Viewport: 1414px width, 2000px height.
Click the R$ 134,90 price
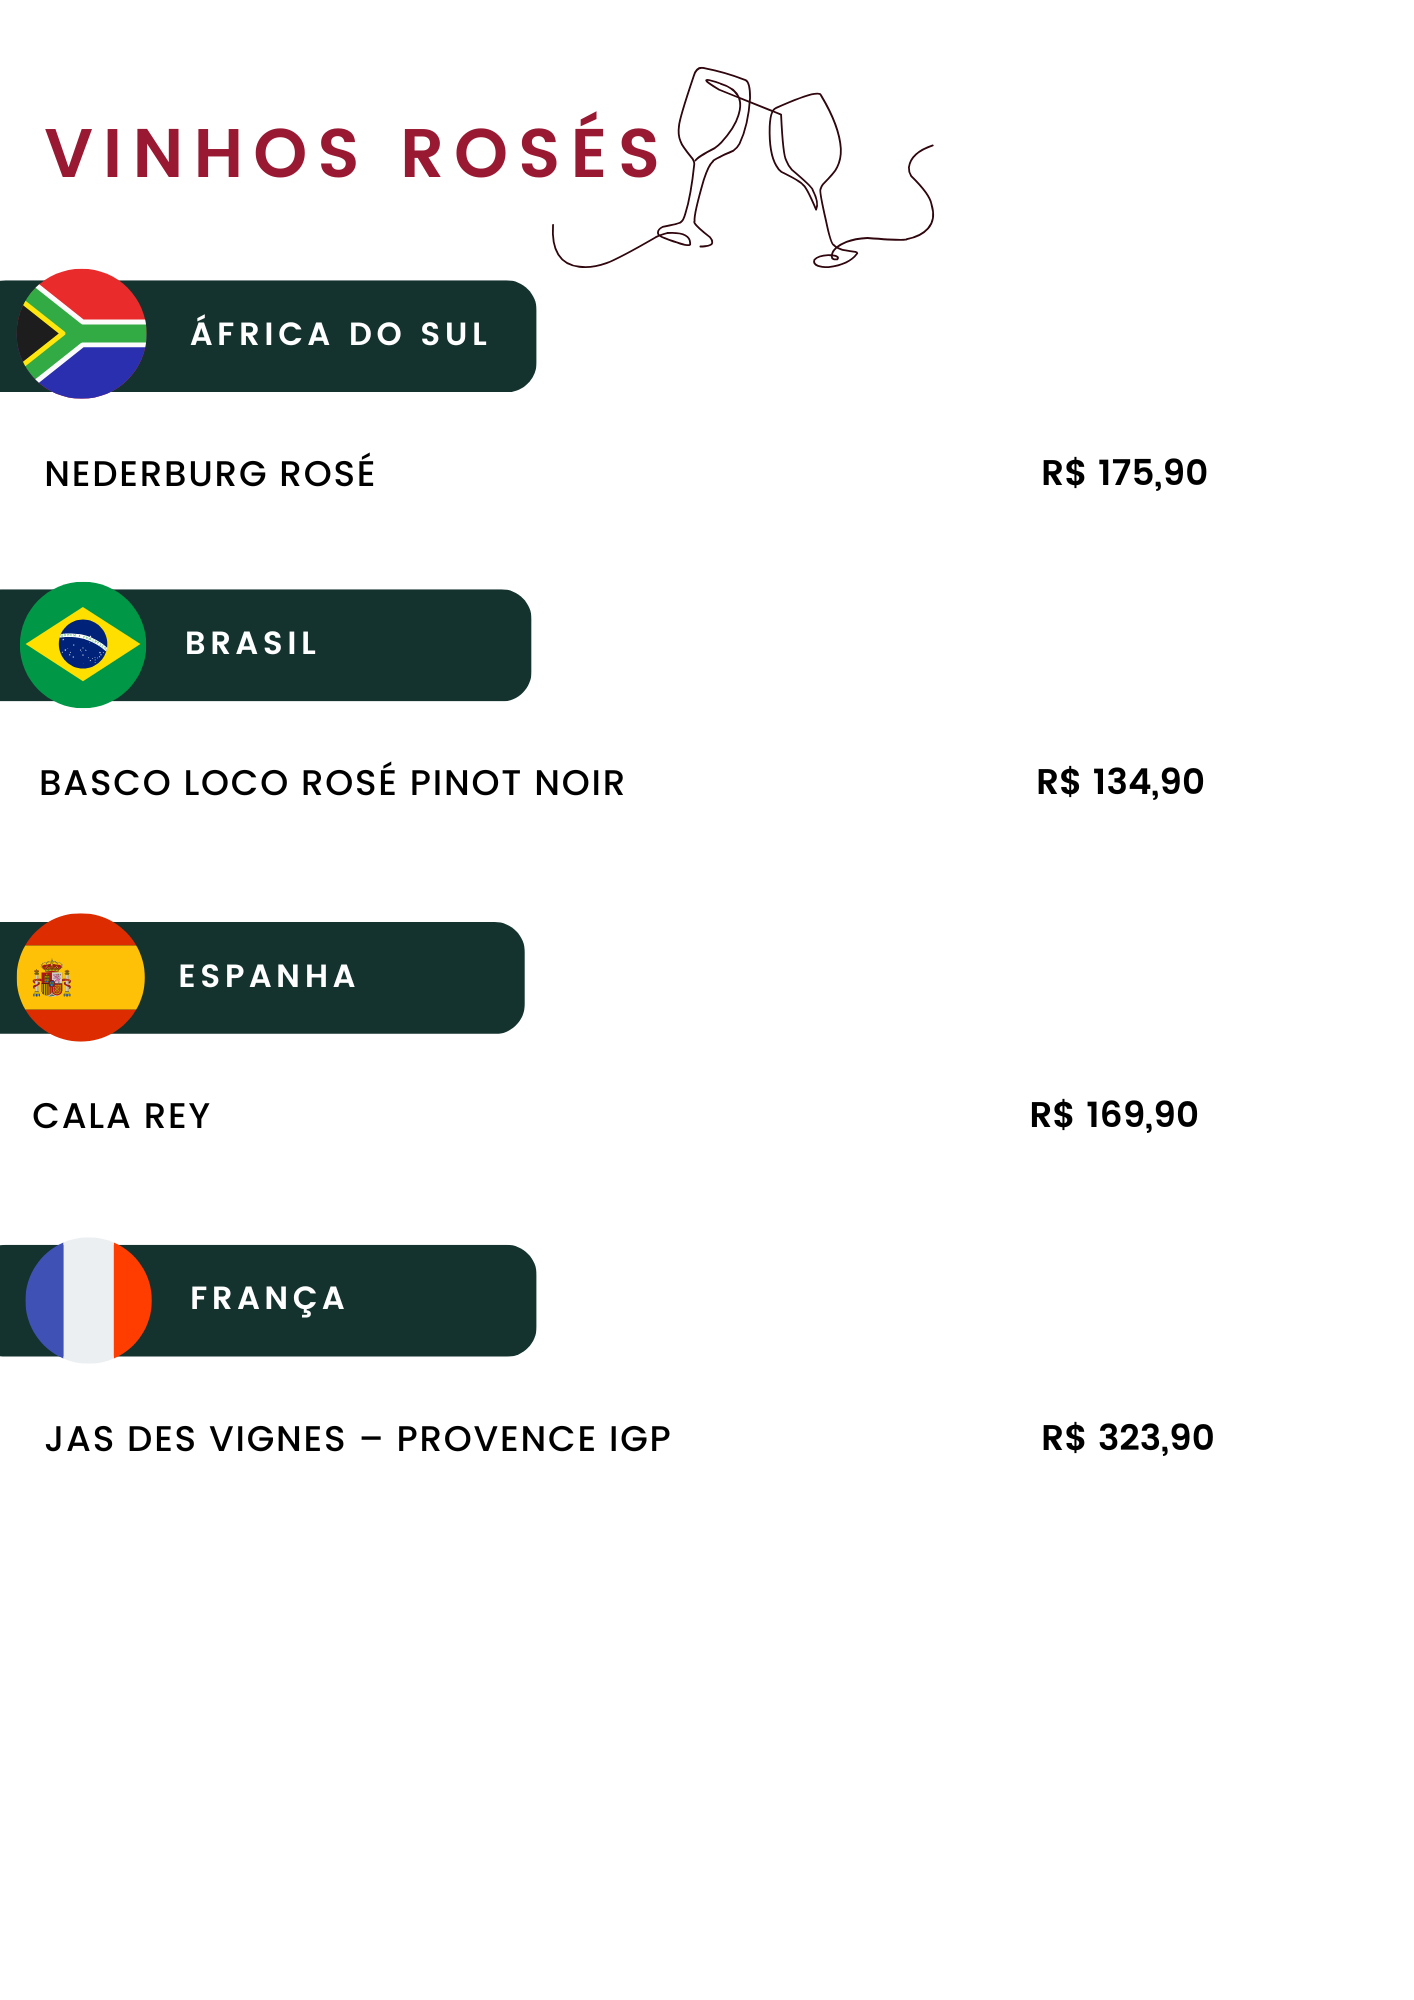tap(1120, 781)
